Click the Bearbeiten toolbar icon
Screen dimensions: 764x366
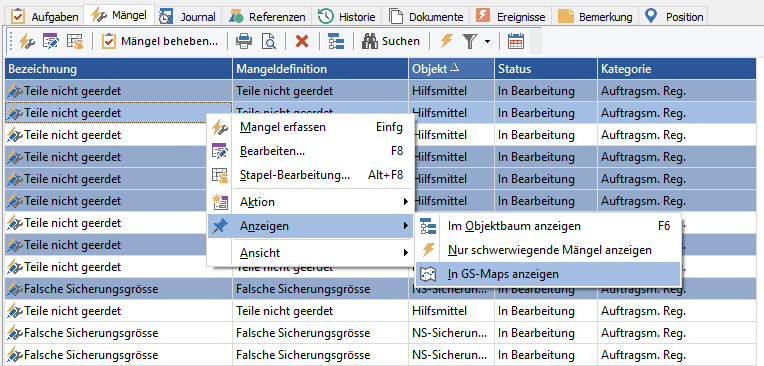pos(51,41)
